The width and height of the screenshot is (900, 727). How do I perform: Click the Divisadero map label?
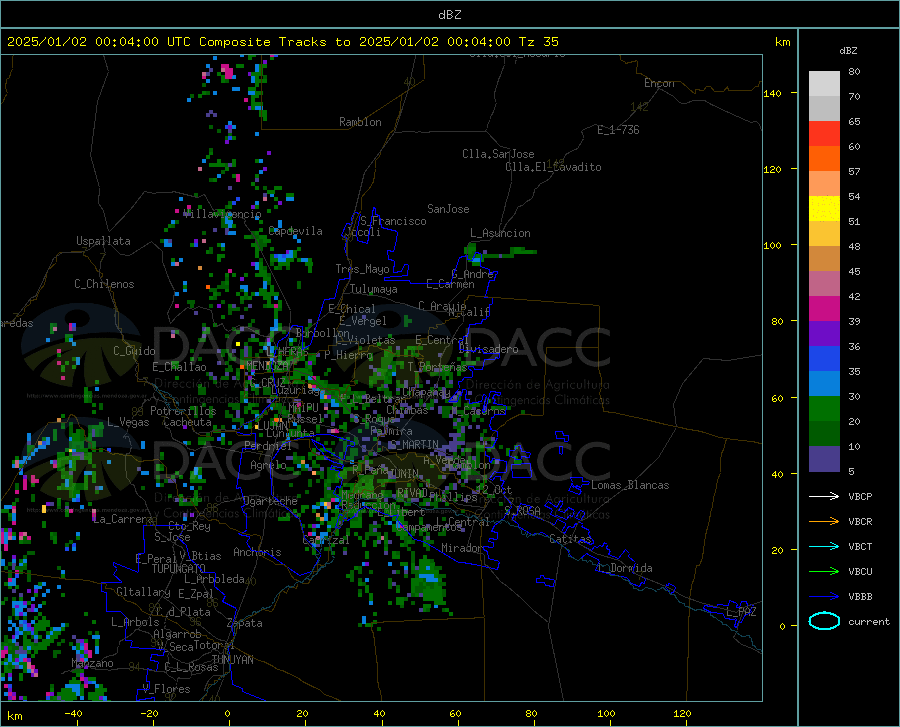(488, 349)
